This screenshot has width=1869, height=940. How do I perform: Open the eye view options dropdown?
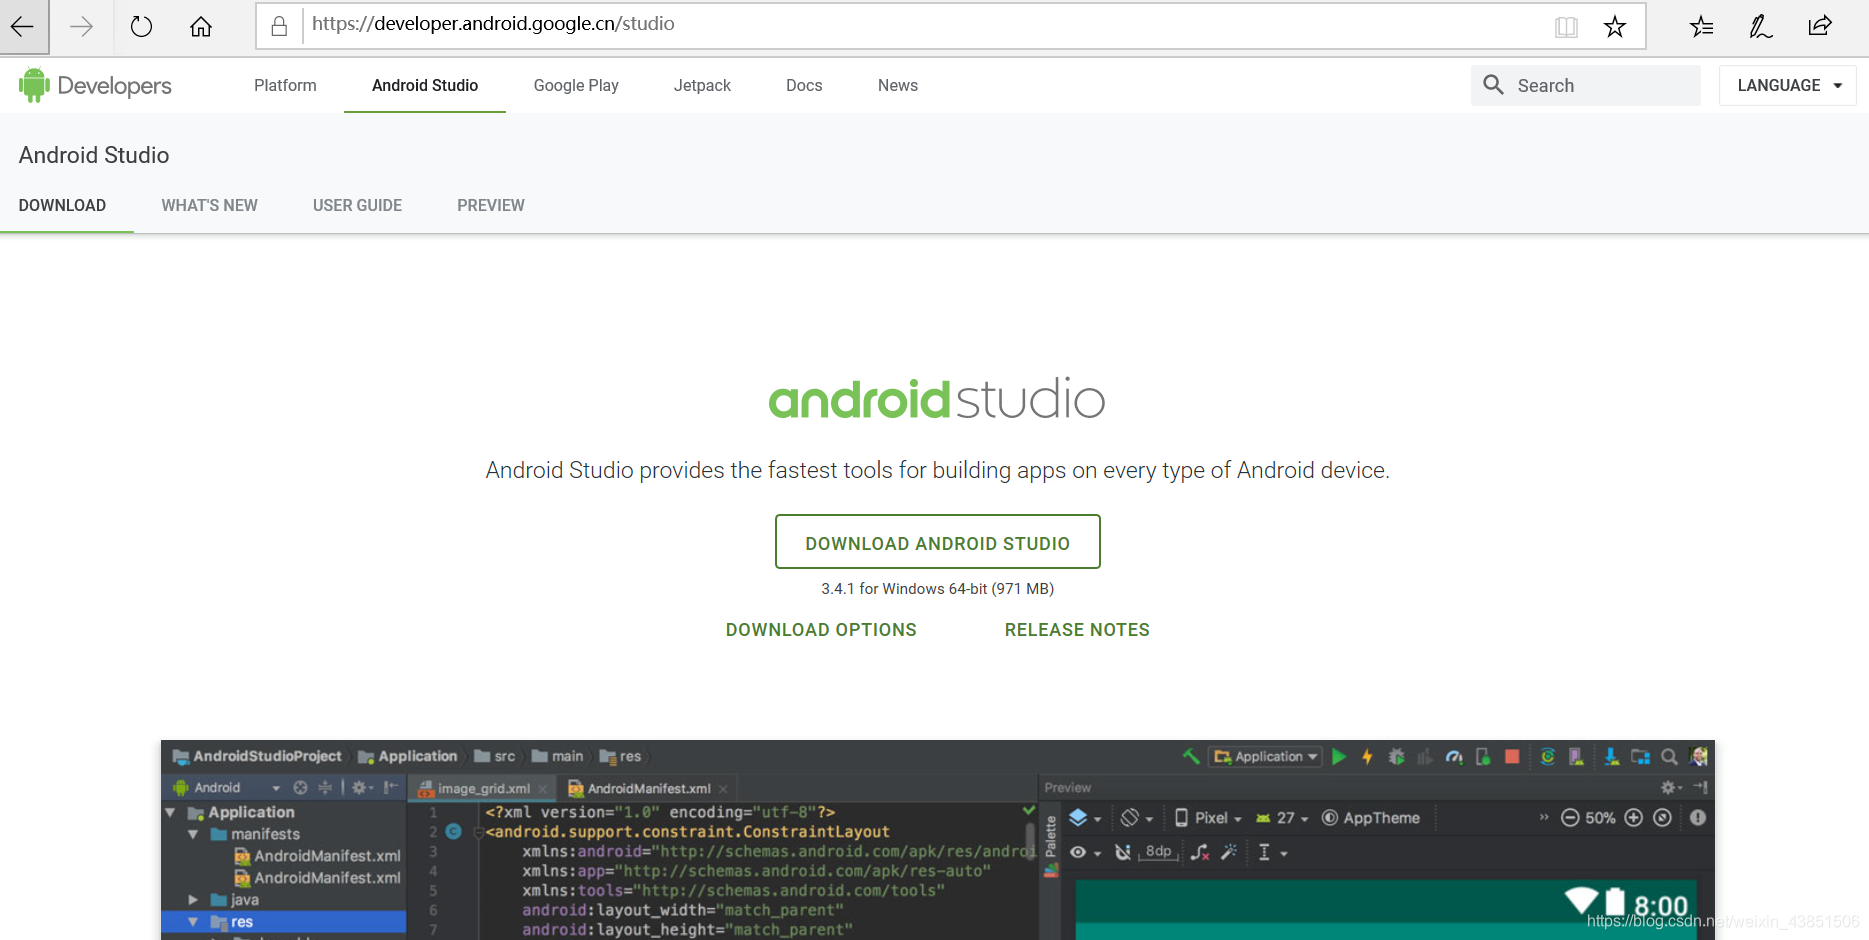1084,853
